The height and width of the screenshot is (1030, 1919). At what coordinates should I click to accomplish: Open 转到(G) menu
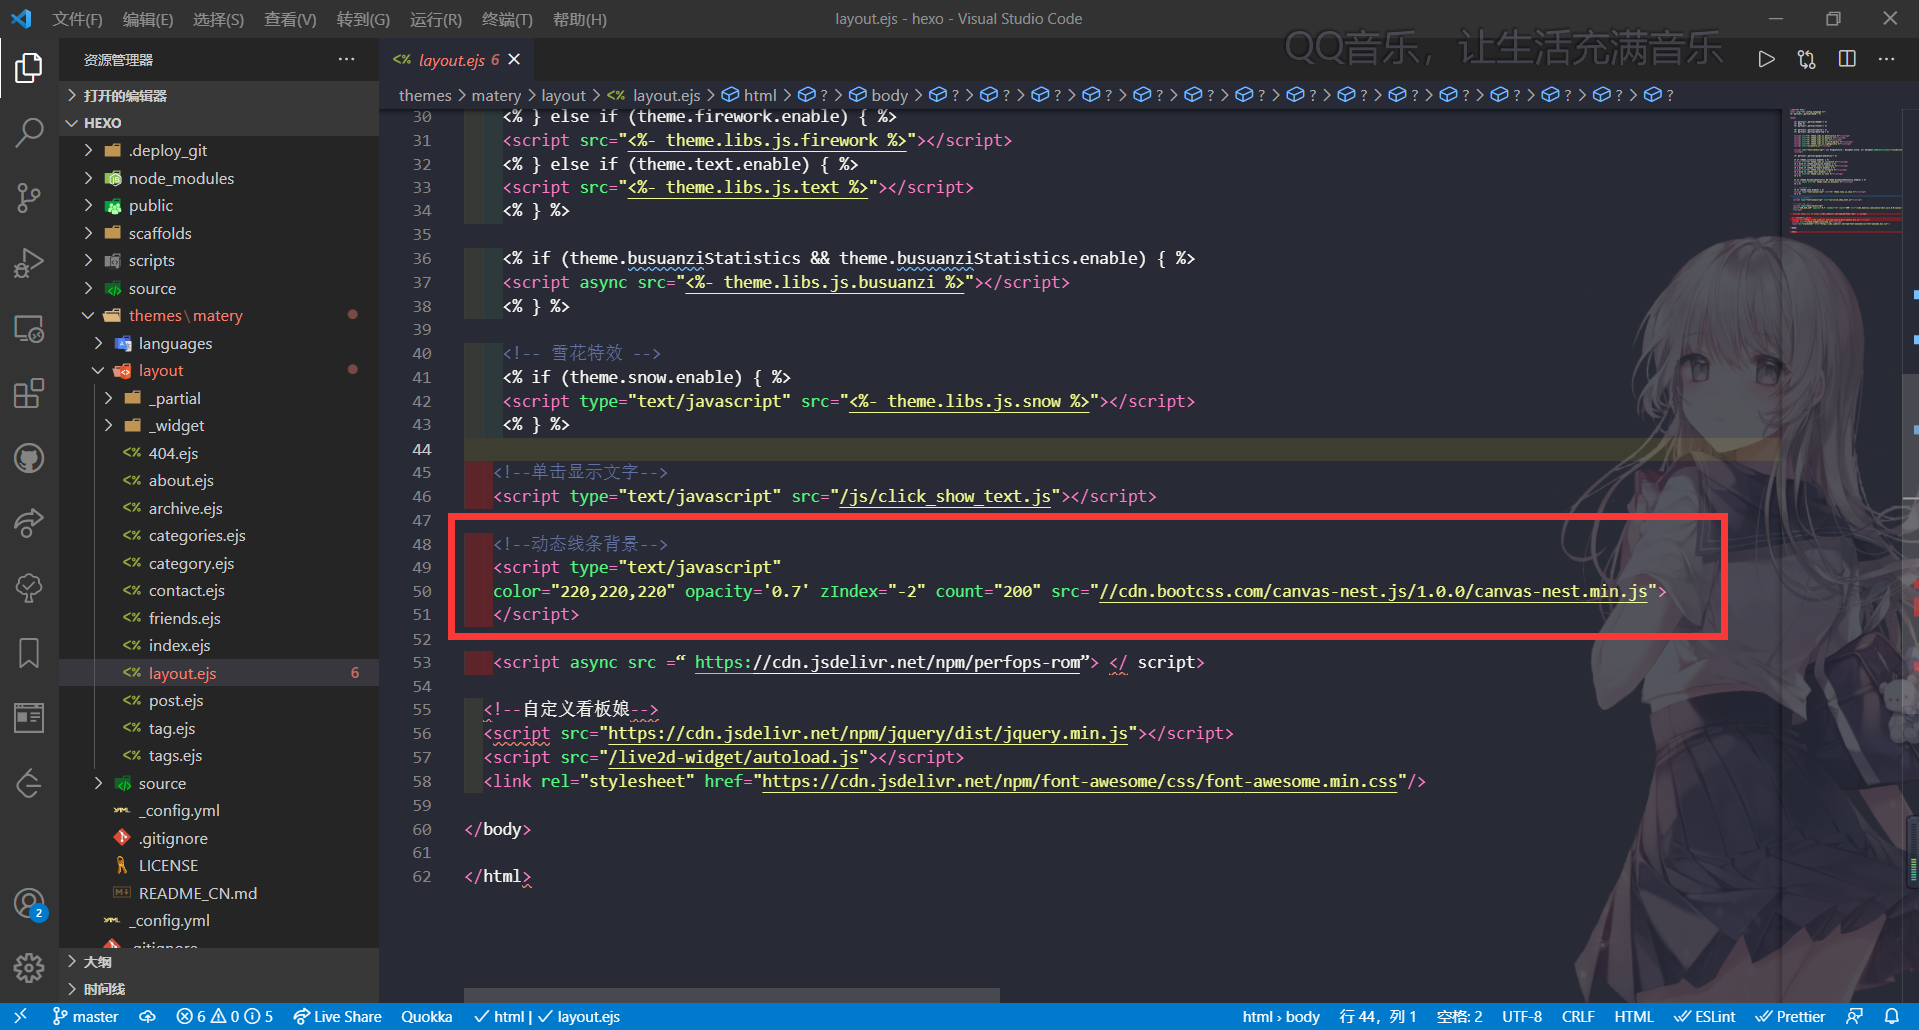[363, 19]
